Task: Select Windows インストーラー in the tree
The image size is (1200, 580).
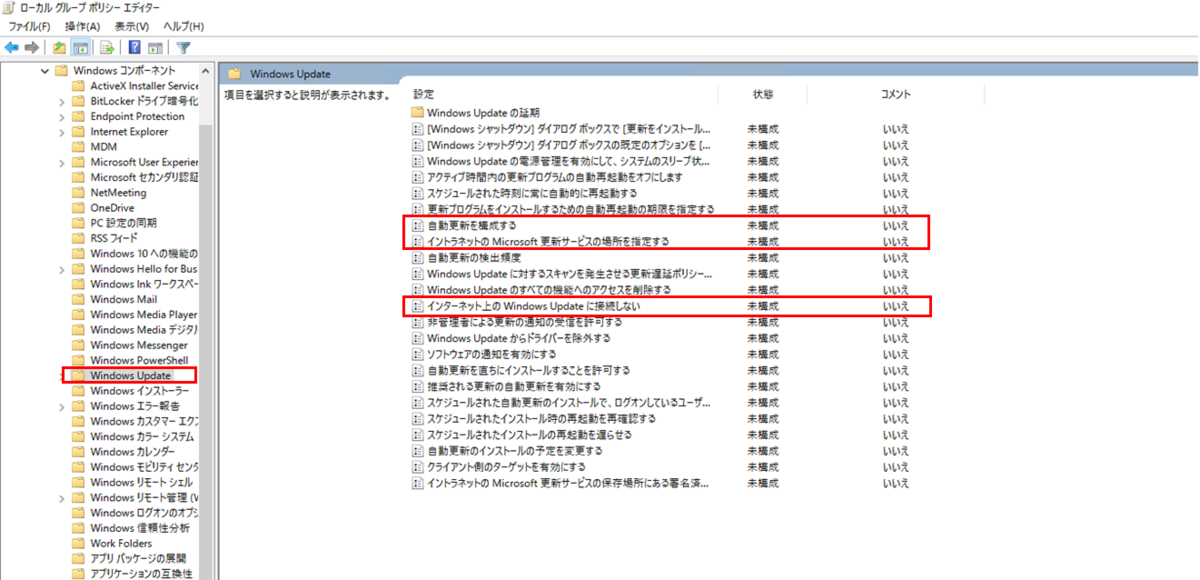Action: coord(138,390)
